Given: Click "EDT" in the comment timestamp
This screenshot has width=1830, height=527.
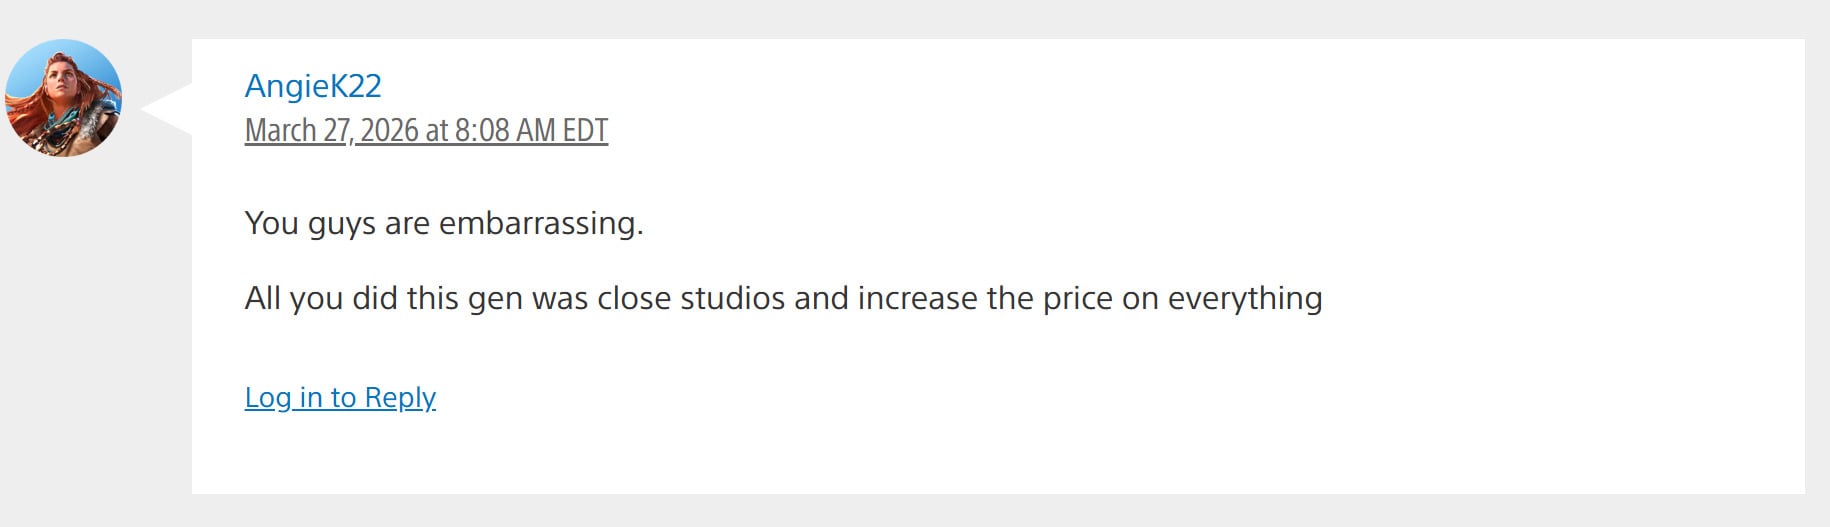Looking at the screenshot, I should pyautogui.click(x=585, y=131).
